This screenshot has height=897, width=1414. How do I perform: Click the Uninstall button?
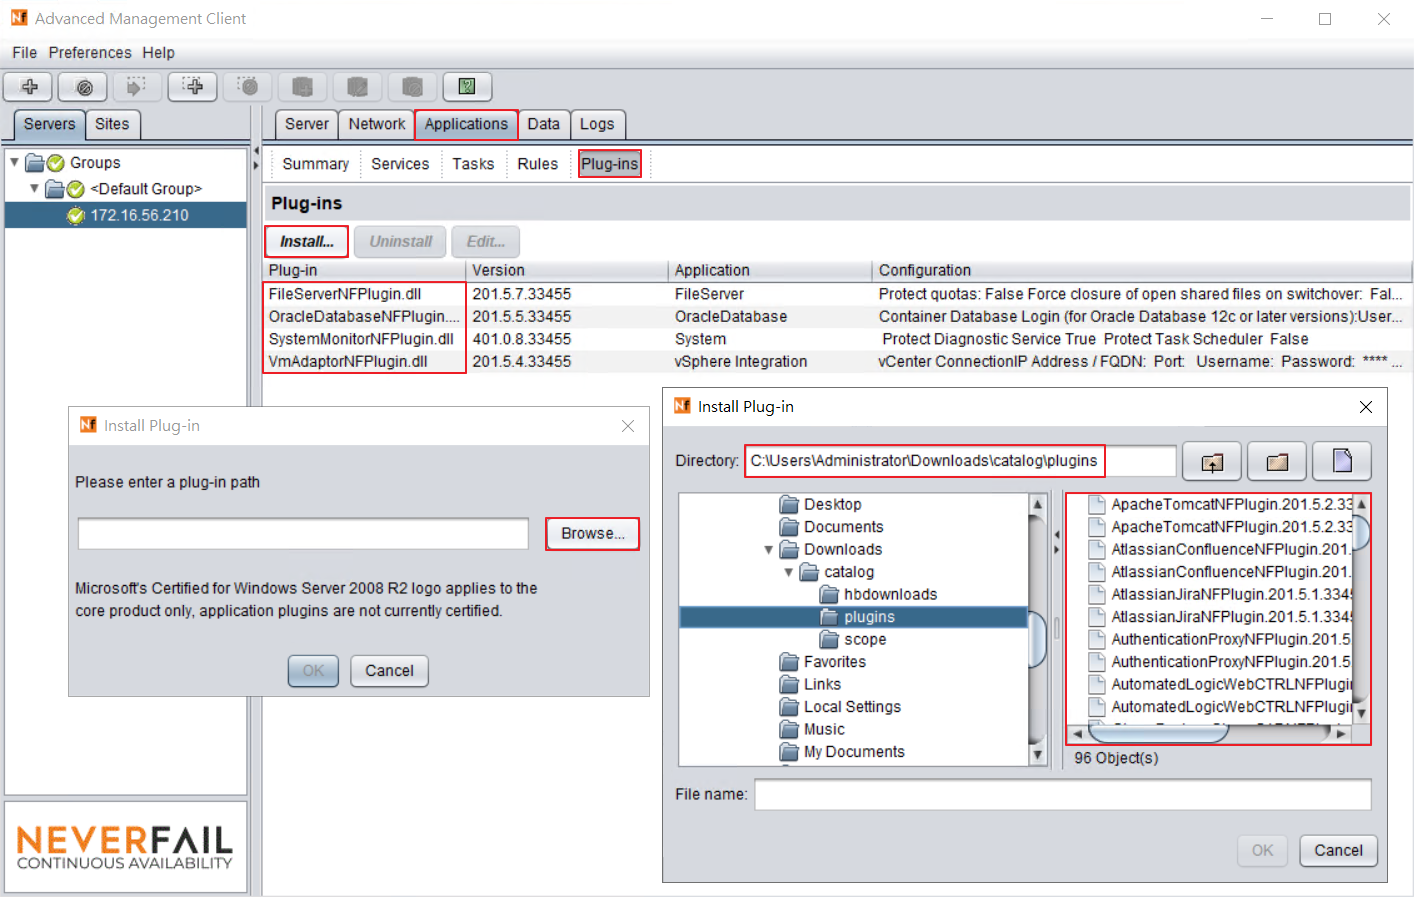tap(400, 241)
